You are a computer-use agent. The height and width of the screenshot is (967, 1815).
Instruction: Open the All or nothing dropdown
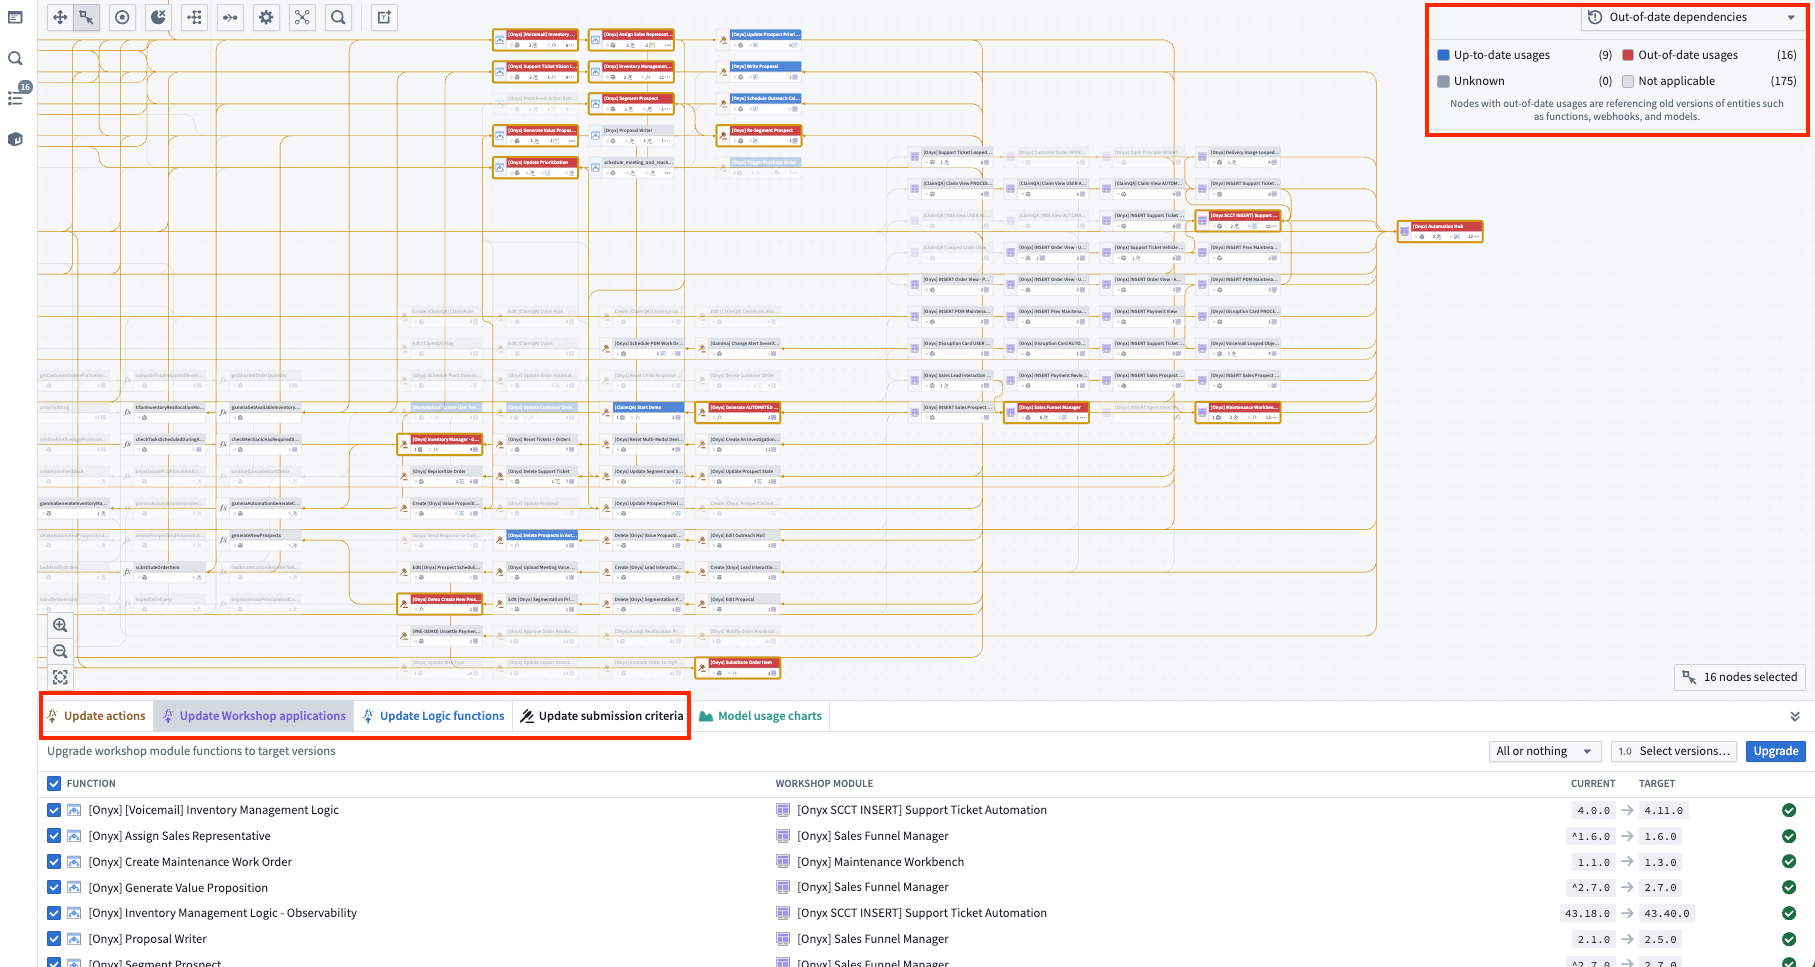pyautogui.click(x=1544, y=751)
